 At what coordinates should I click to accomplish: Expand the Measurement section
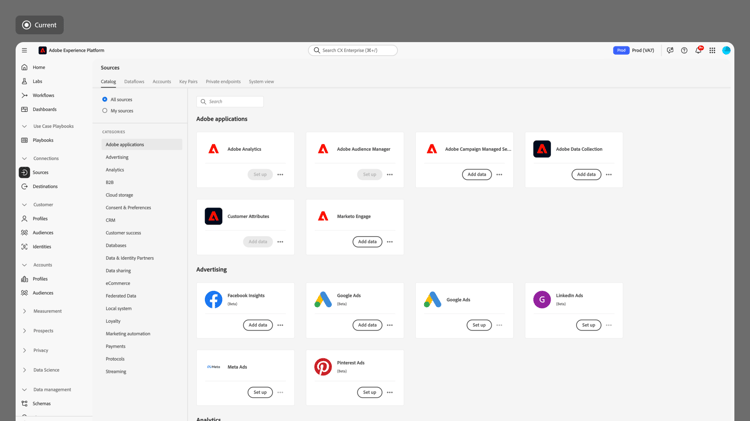click(x=24, y=311)
